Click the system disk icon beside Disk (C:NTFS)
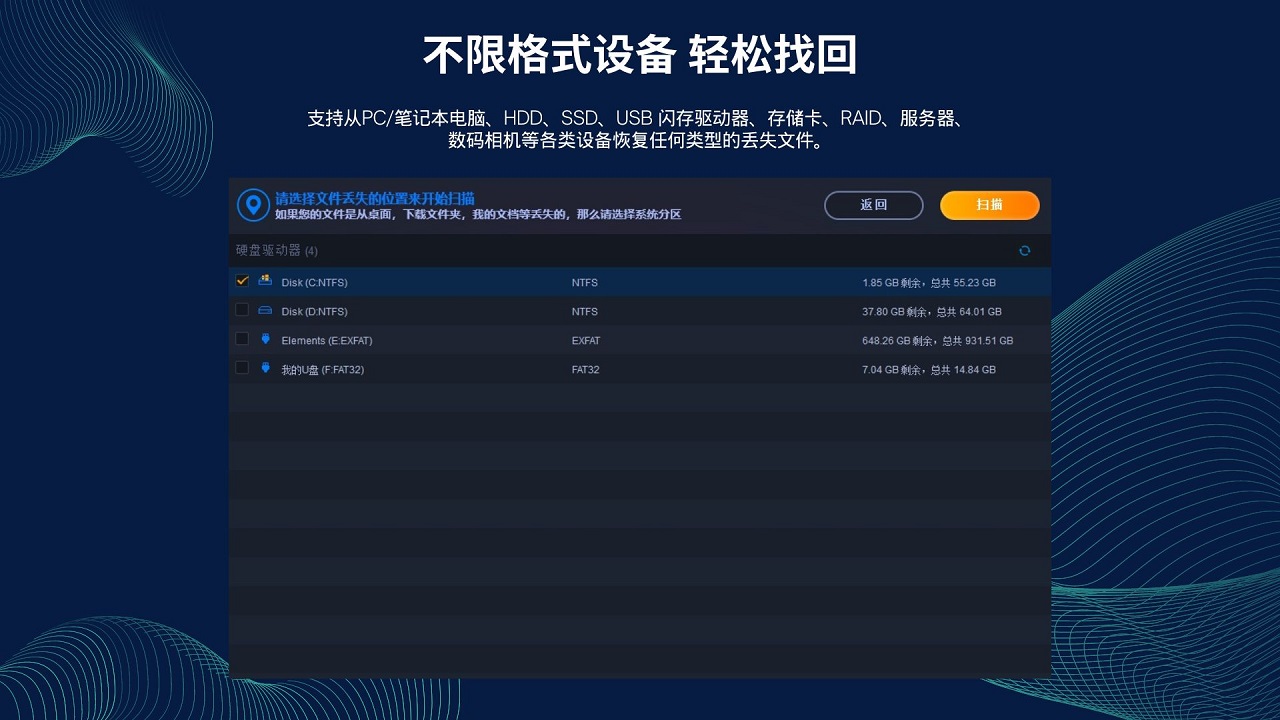Viewport: 1280px width, 720px height. tap(264, 282)
